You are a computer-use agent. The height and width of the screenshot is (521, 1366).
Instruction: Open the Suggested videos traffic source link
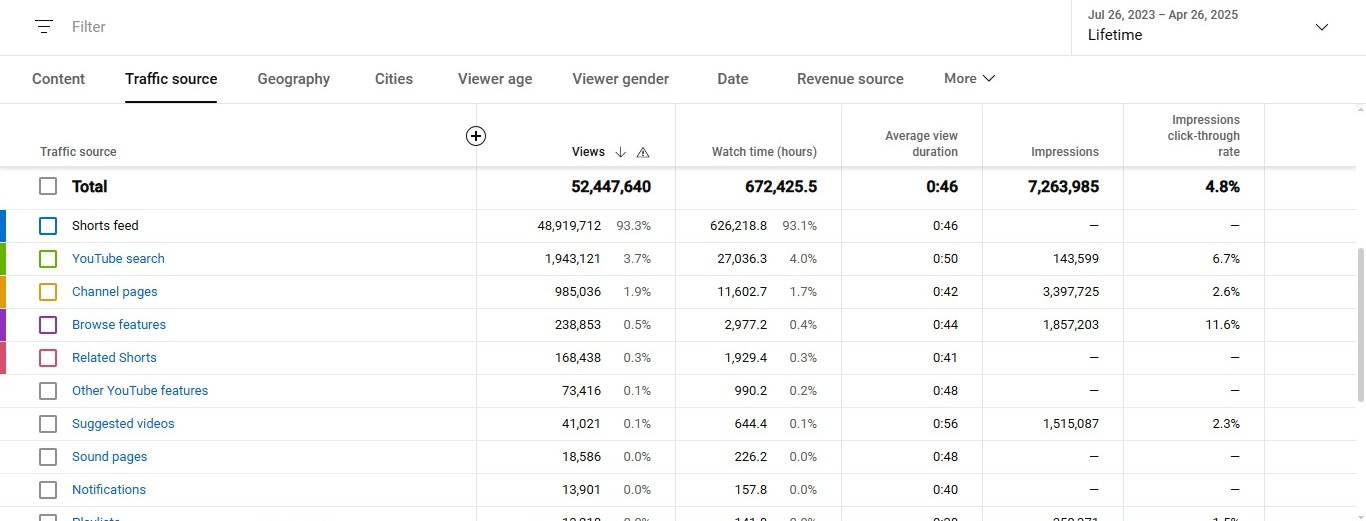point(123,424)
